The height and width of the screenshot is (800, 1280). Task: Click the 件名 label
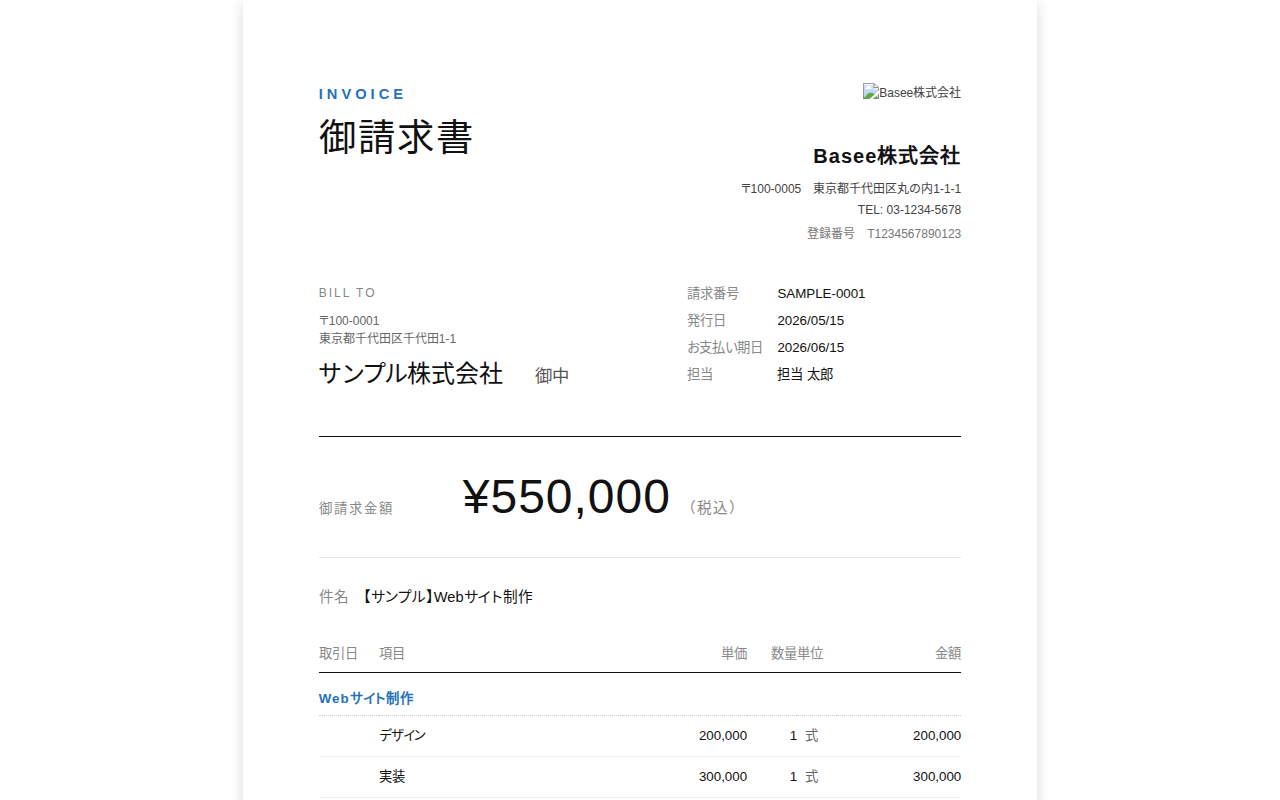point(334,597)
